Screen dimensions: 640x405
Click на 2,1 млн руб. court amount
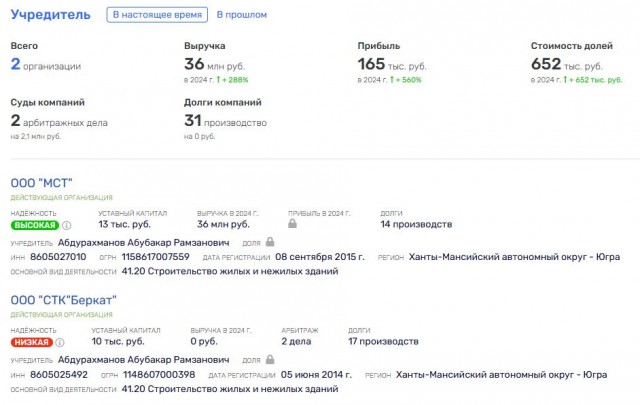36,136
